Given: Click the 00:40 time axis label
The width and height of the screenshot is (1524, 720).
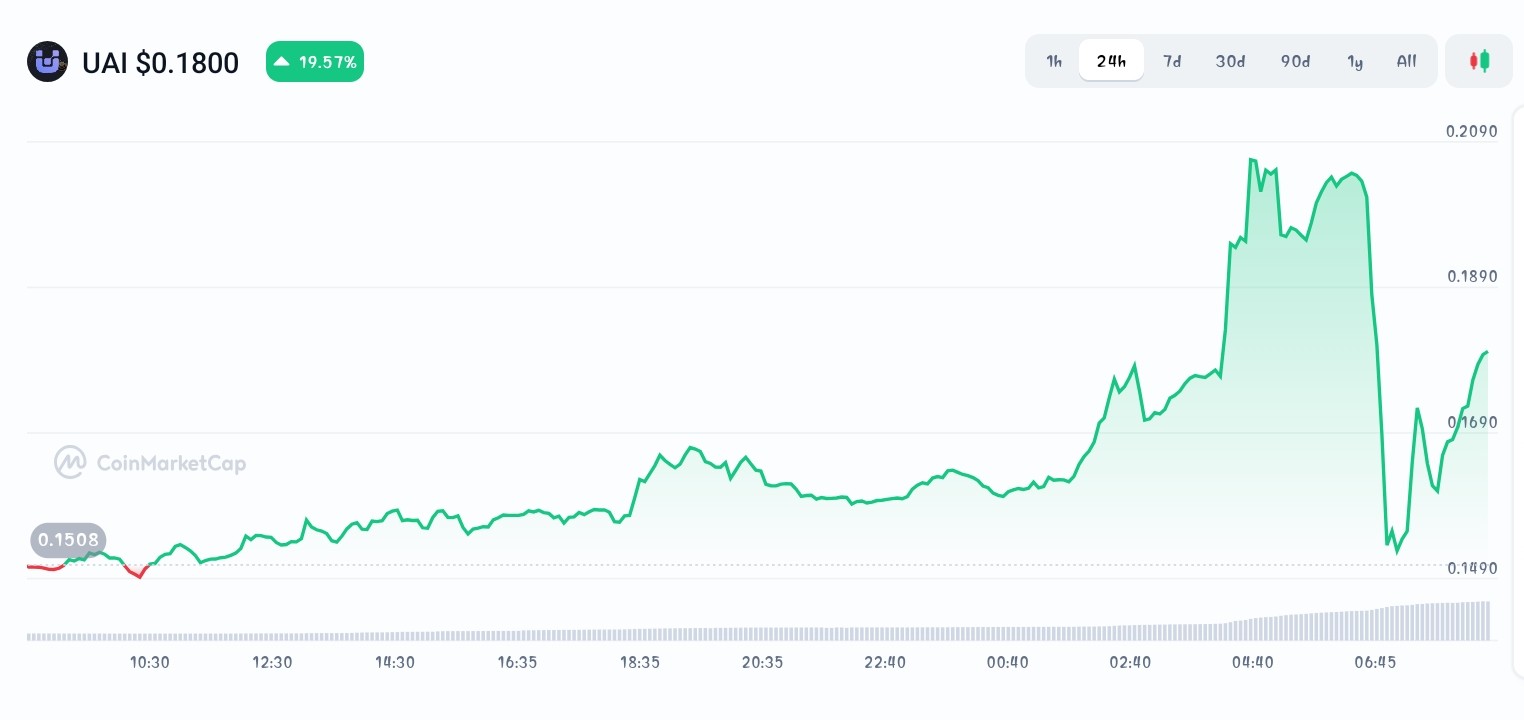Looking at the screenshot, I should tap(1007, 662).
